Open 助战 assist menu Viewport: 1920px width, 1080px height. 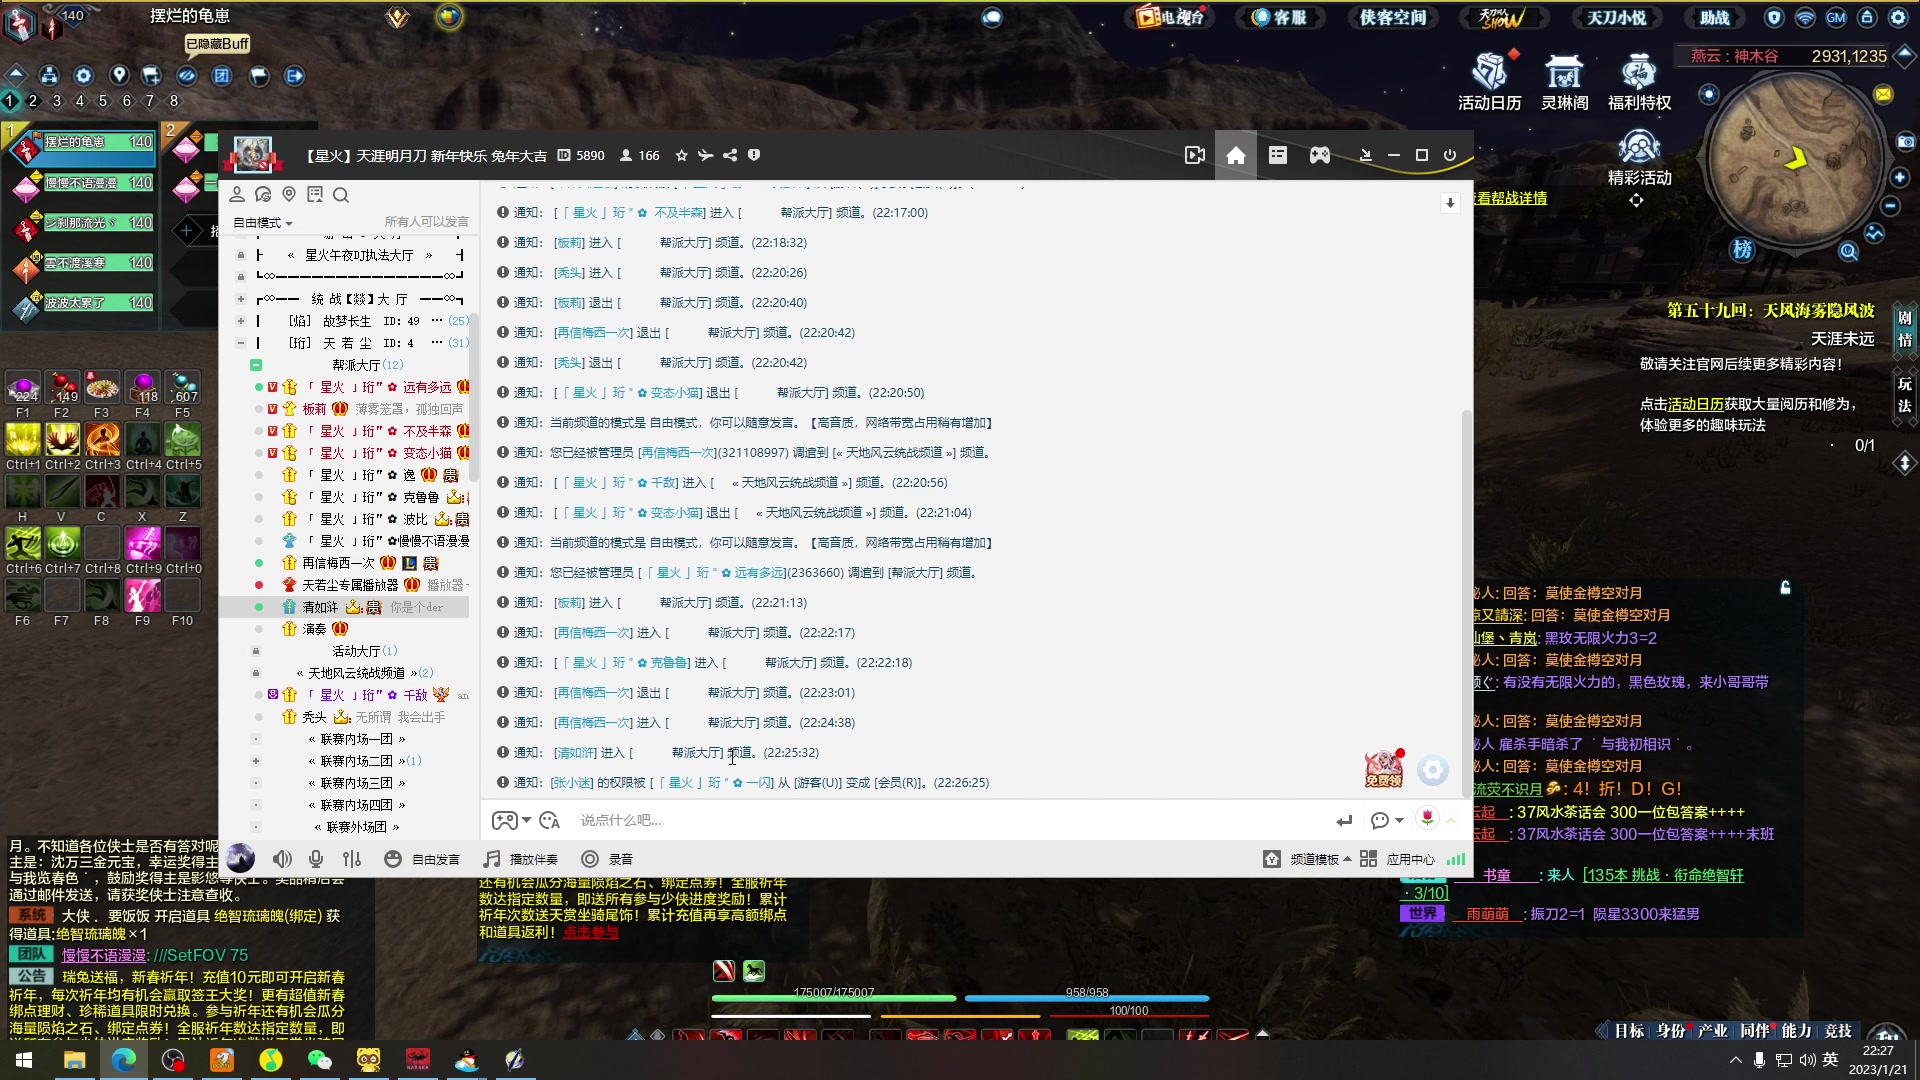coord(1714,17)
